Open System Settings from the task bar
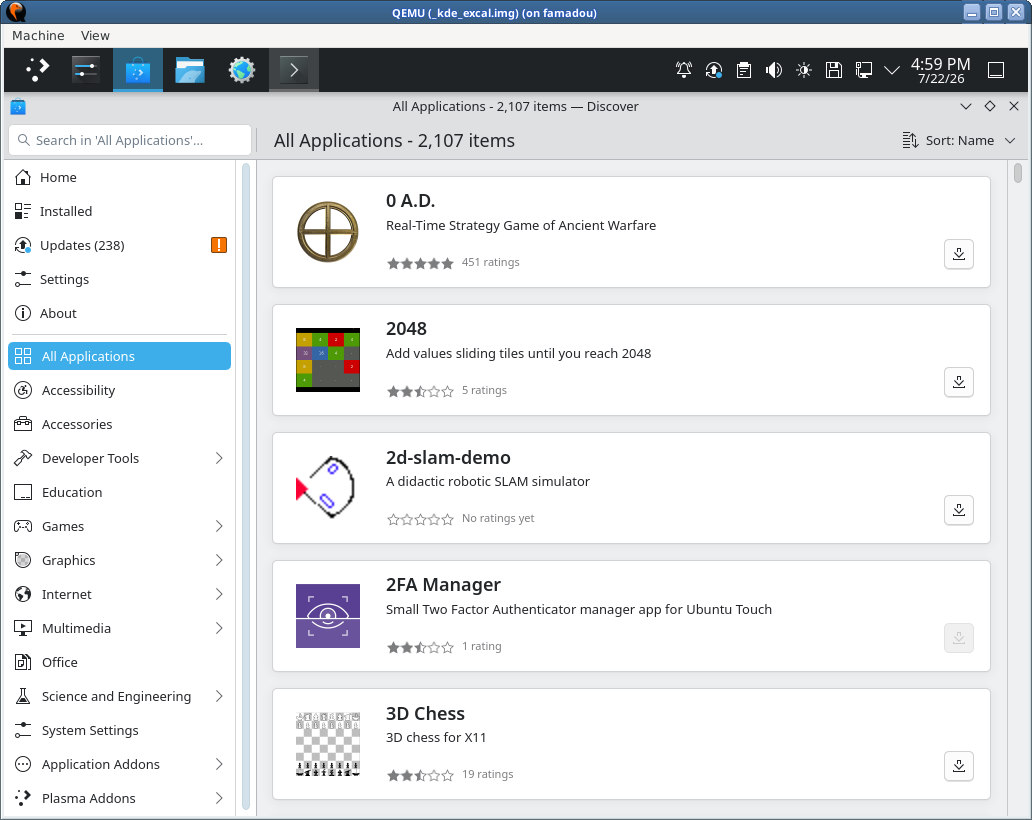This screenshot has height=820, width=1032. coord(86,69)
